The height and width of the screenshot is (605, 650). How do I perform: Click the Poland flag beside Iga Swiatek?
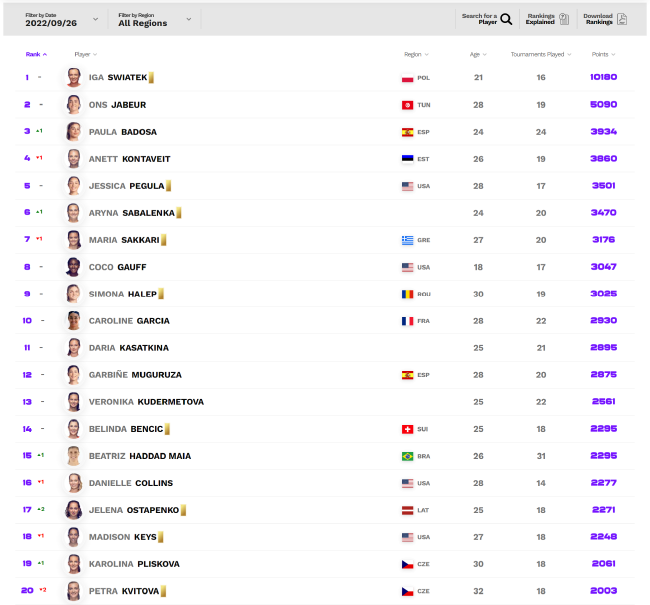point(407,78)
